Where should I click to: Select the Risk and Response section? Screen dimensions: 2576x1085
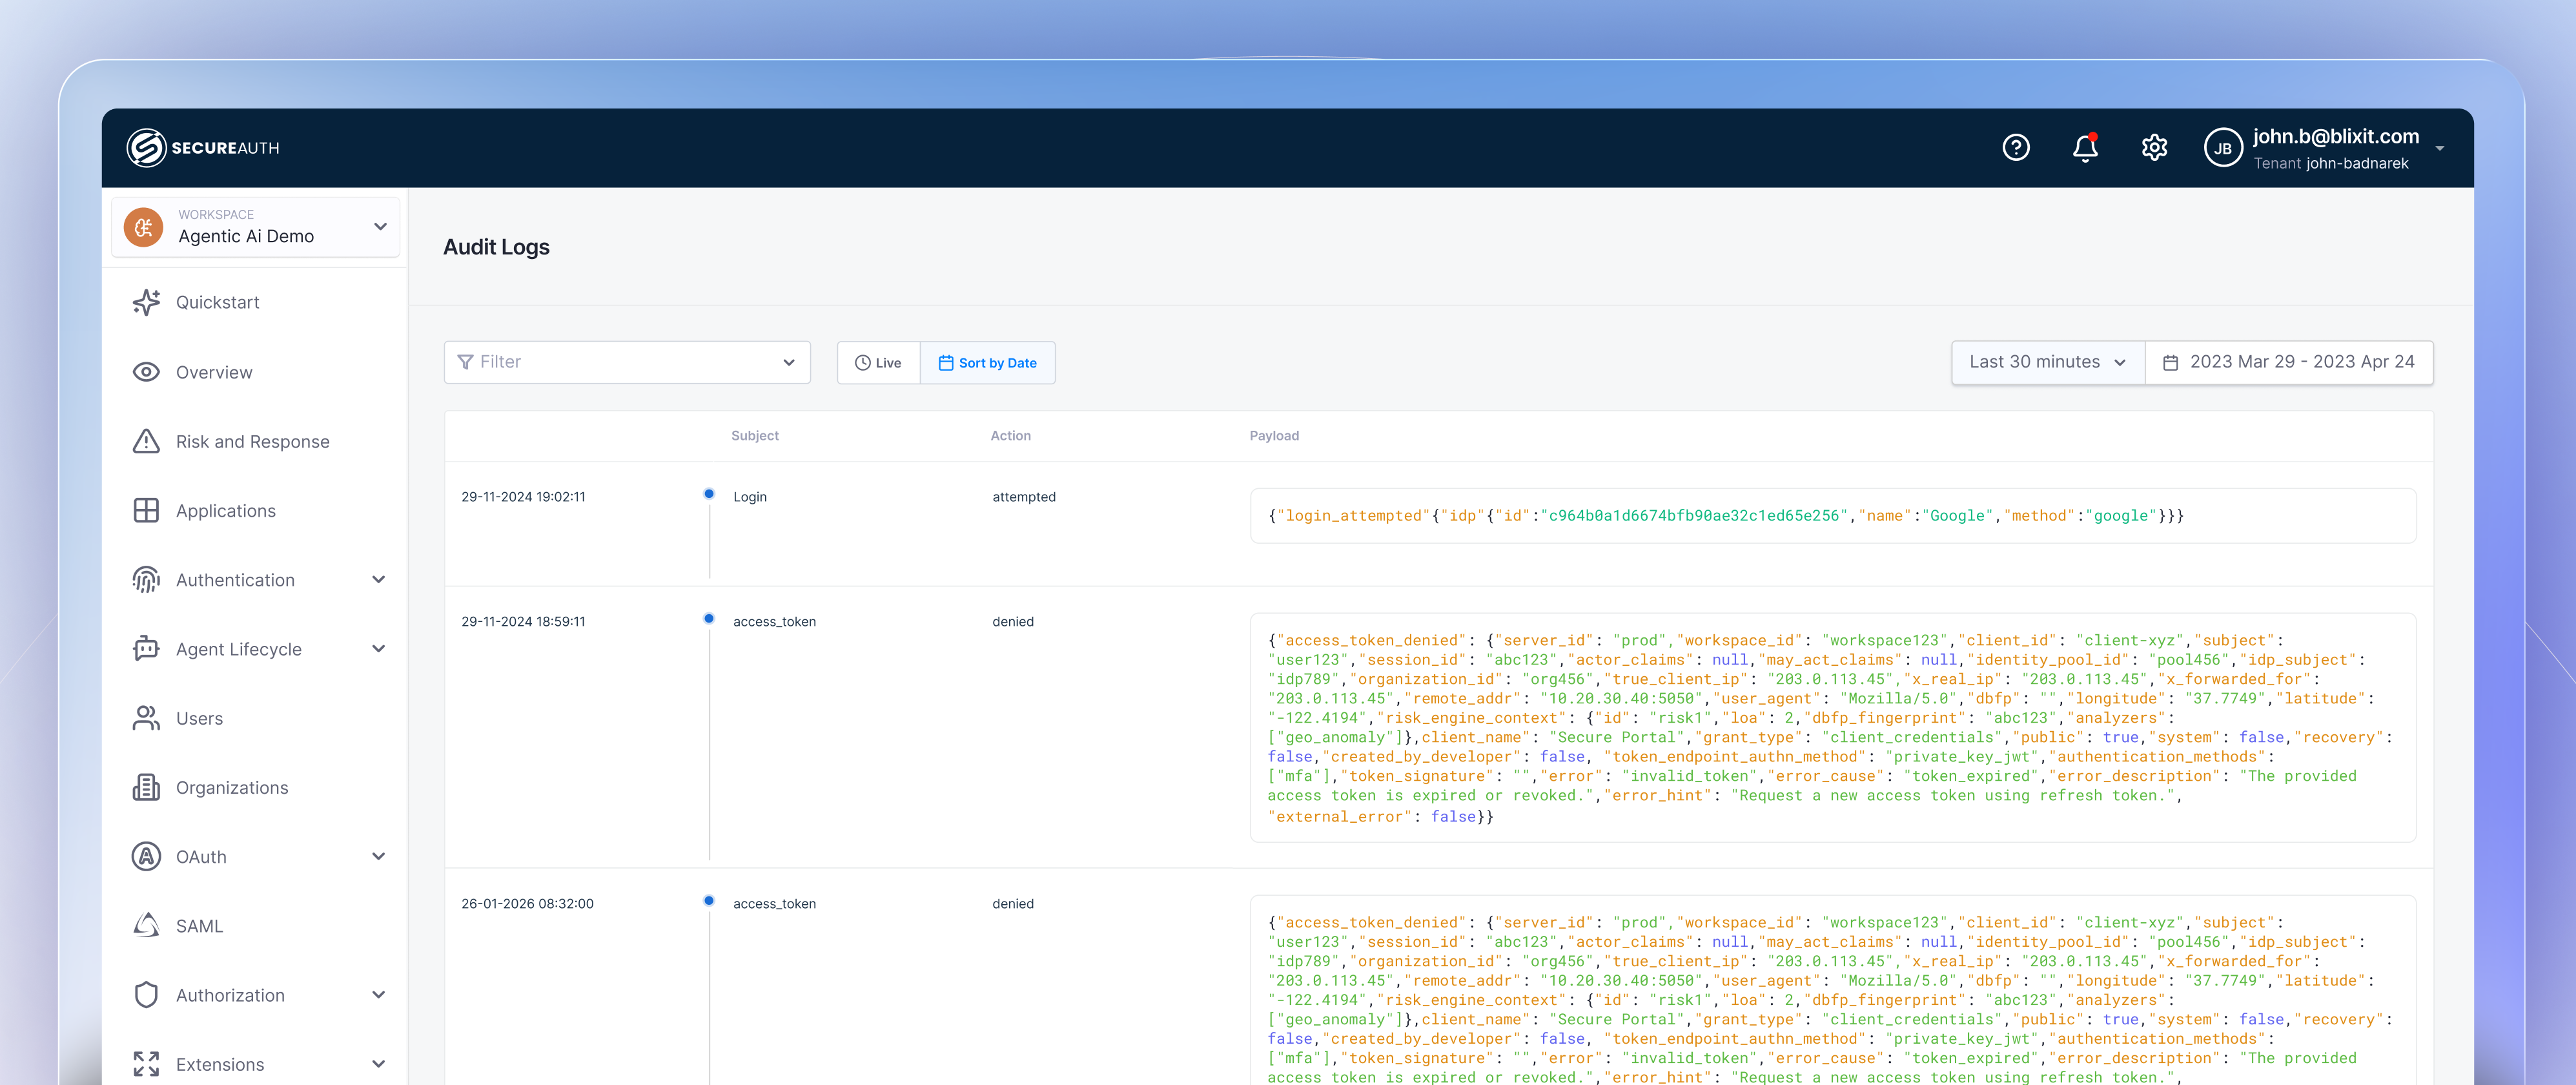tap(252, 441)
